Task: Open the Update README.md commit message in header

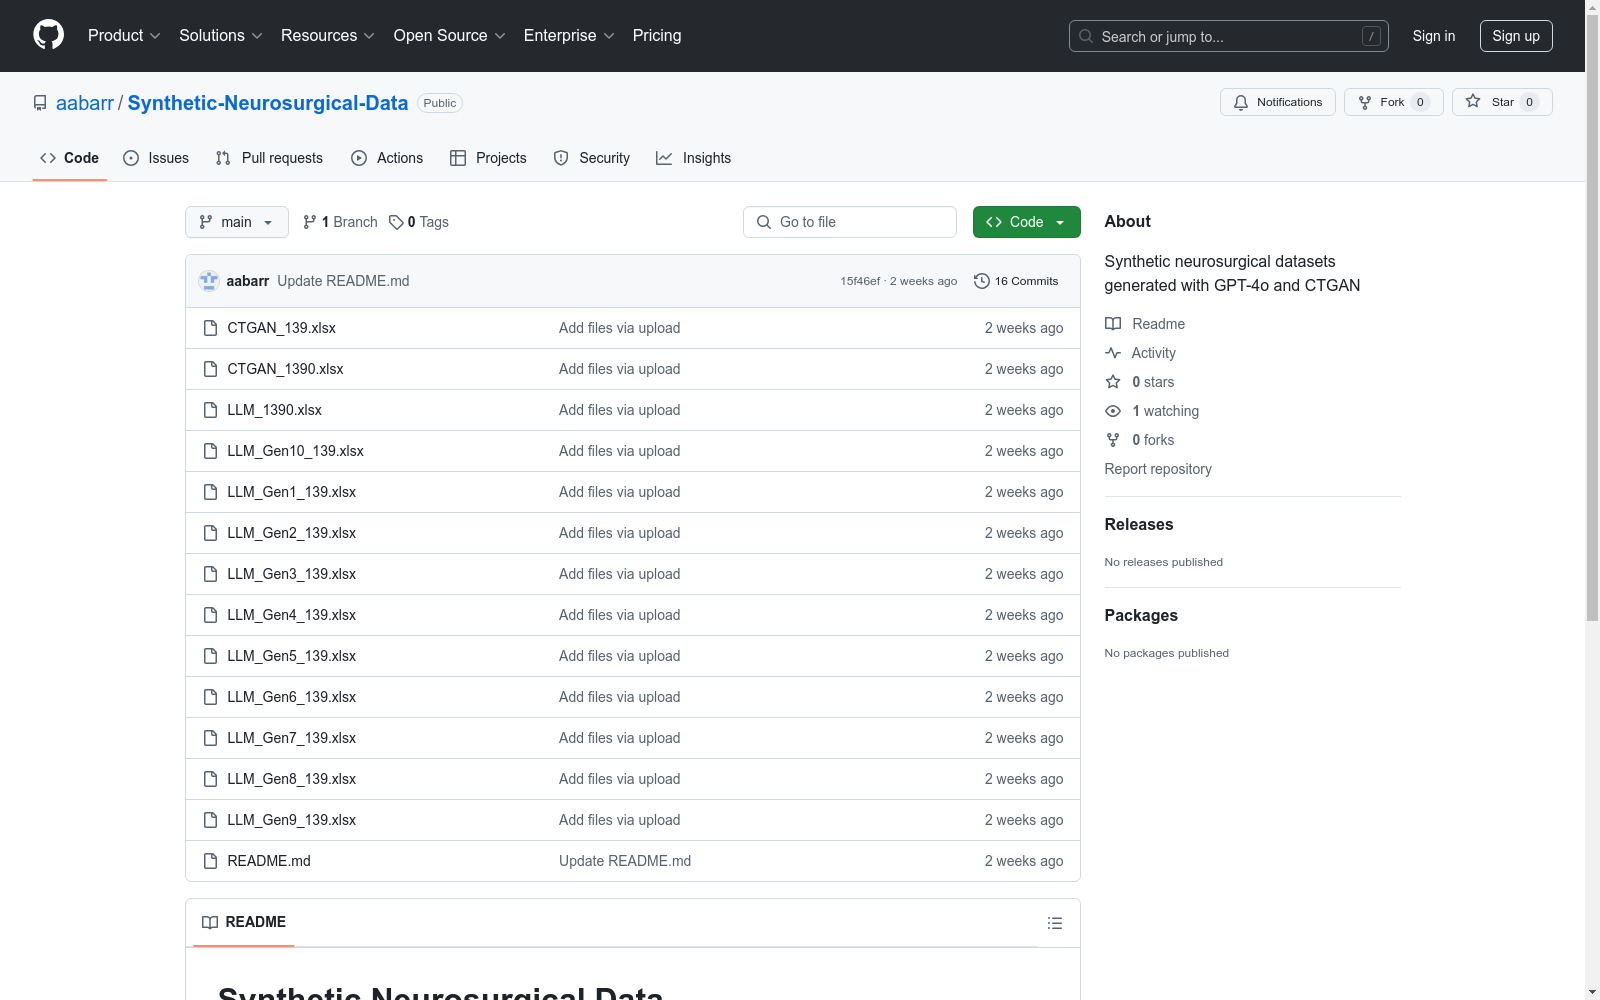Action: [x=343, y=281]
